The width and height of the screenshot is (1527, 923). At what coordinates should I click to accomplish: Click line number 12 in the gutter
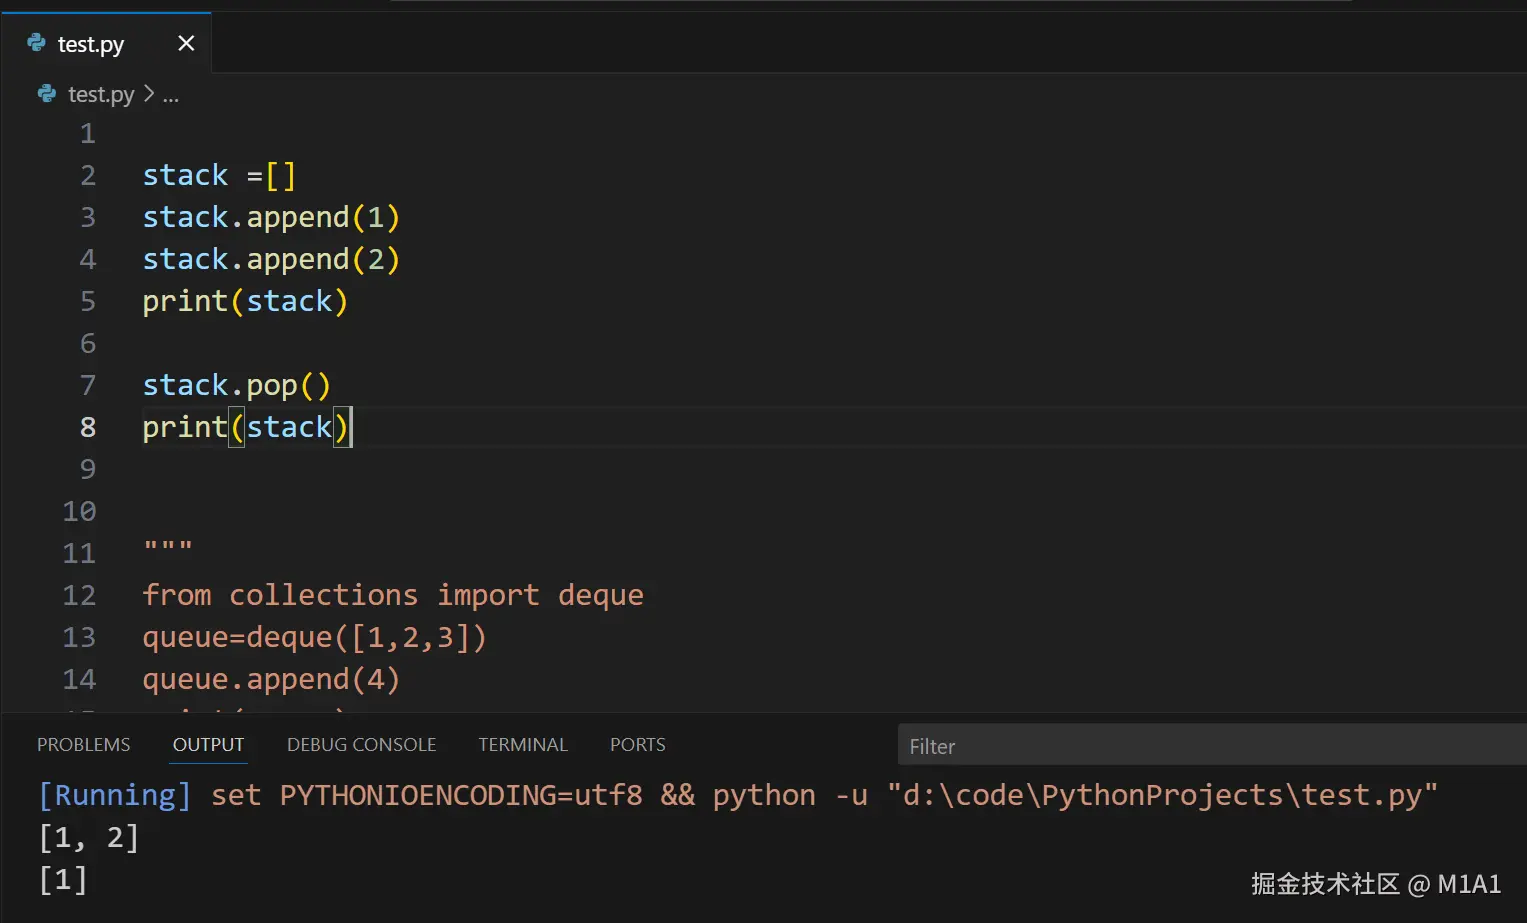pos(80,595)
